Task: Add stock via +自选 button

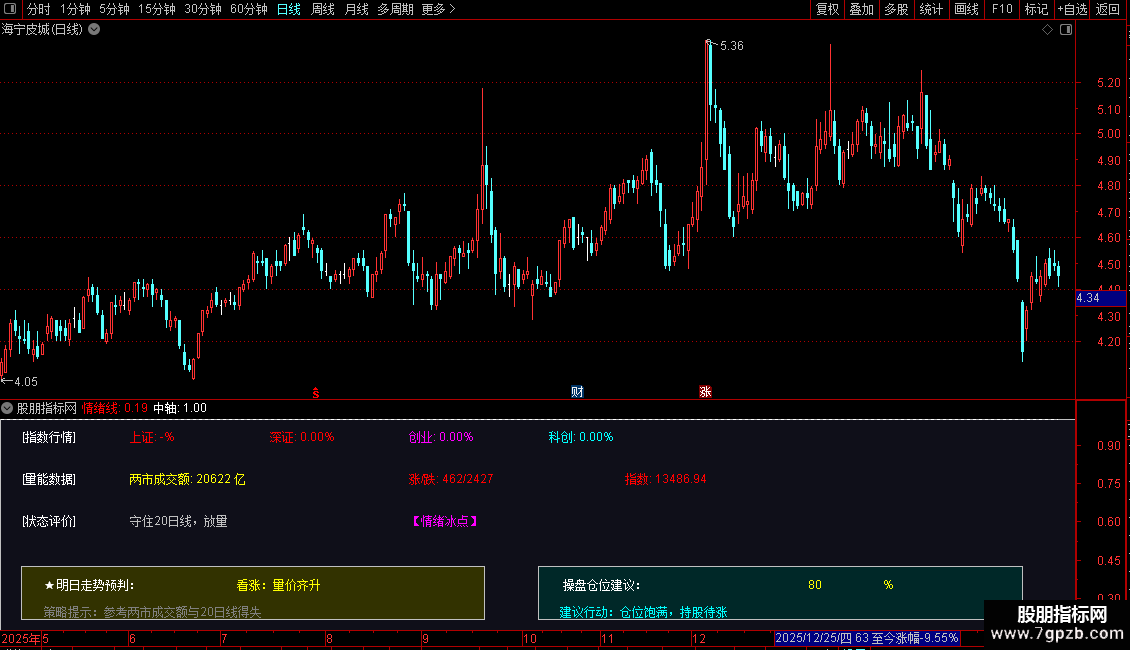Action: 1072,9
